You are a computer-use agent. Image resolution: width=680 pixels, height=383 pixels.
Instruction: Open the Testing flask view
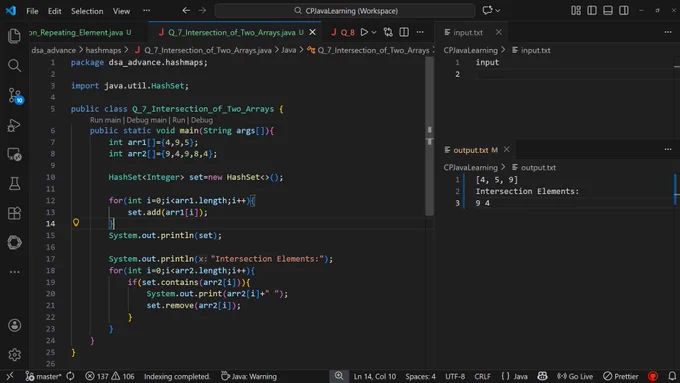coord(14,183)
